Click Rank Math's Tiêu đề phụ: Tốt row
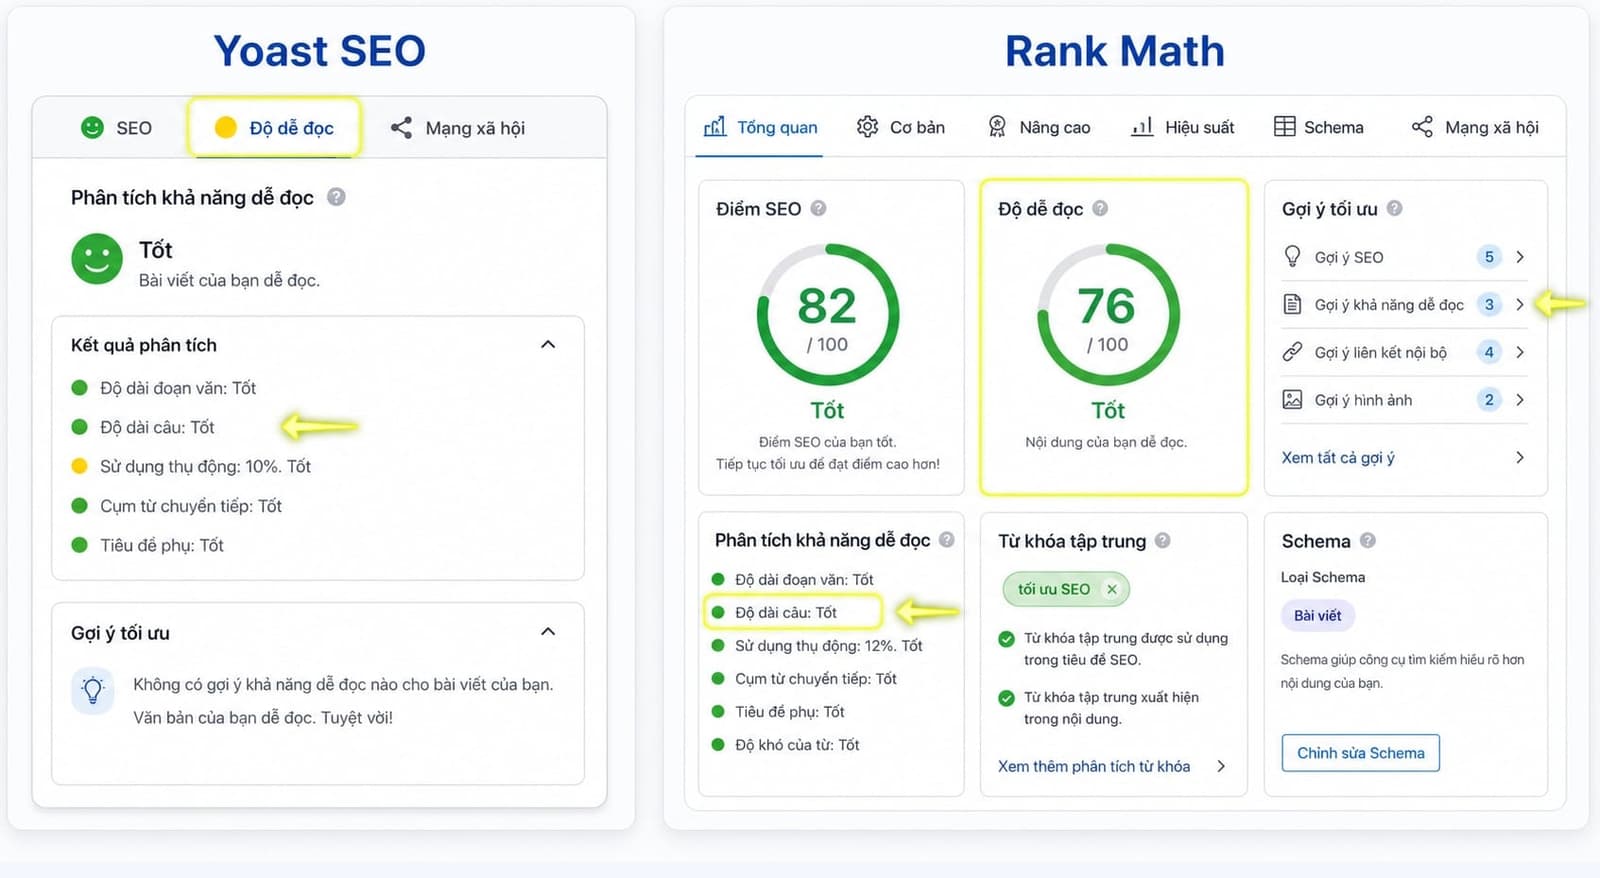1600x878 pixels. click(x=778, y=712)
